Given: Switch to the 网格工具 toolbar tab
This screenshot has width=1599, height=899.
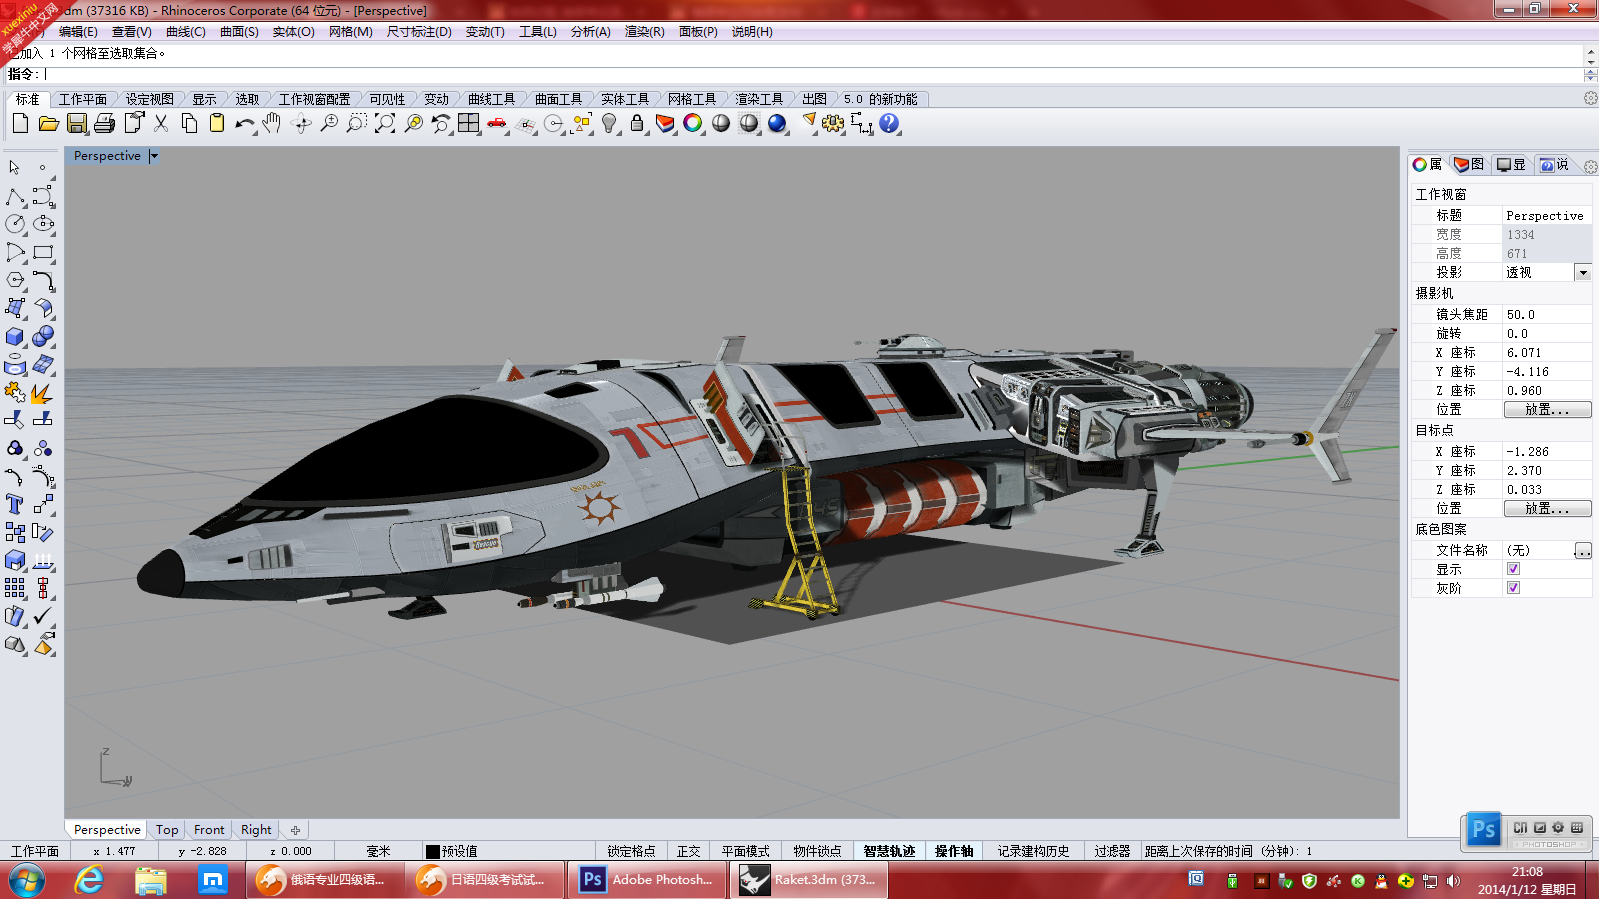Looking at the screenshot, I should click(691, 99).
